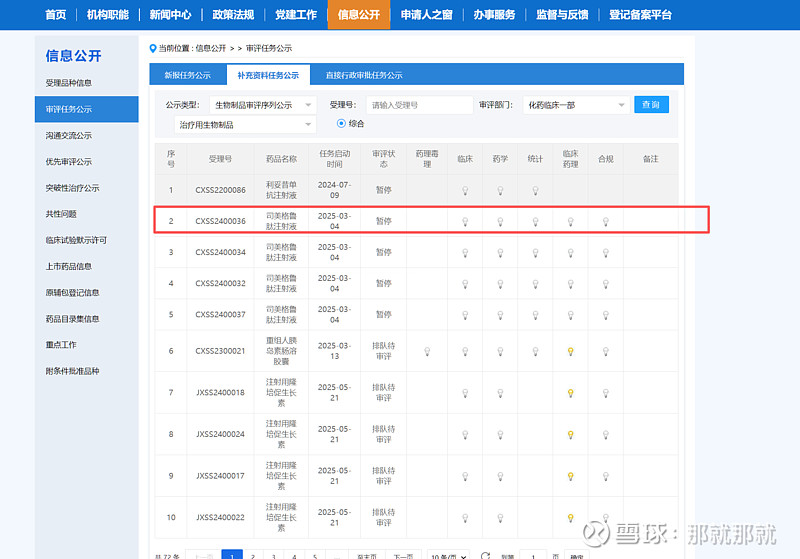Click the 查询 search button

(x=651, y=105)
